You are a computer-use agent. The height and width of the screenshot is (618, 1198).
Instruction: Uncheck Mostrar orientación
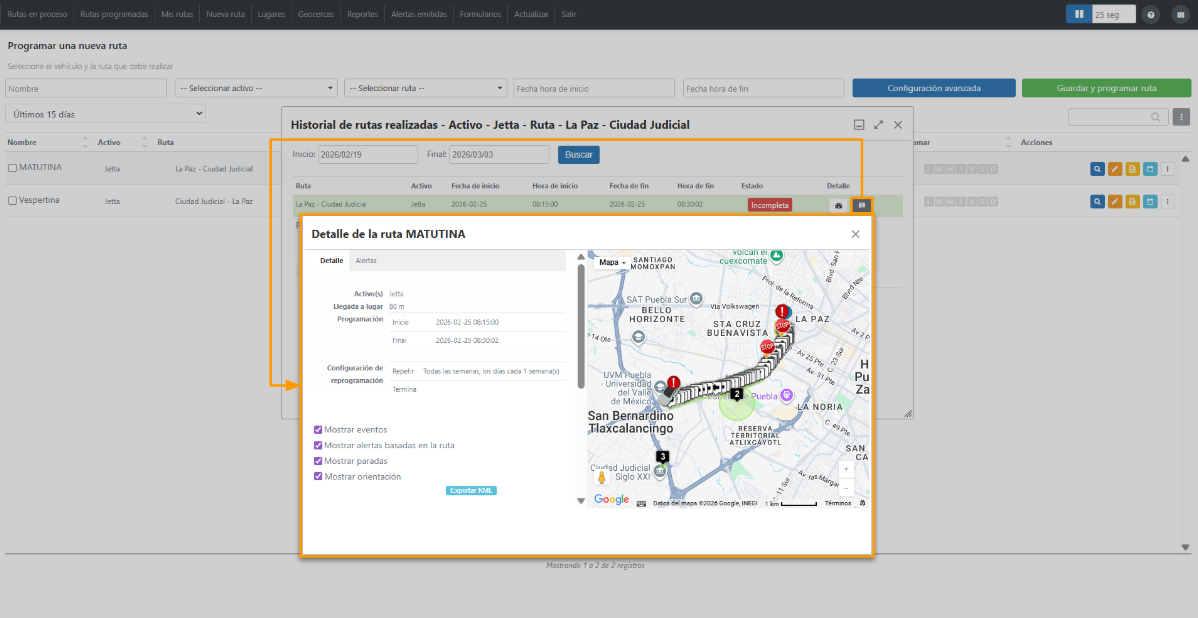[319, 477]
